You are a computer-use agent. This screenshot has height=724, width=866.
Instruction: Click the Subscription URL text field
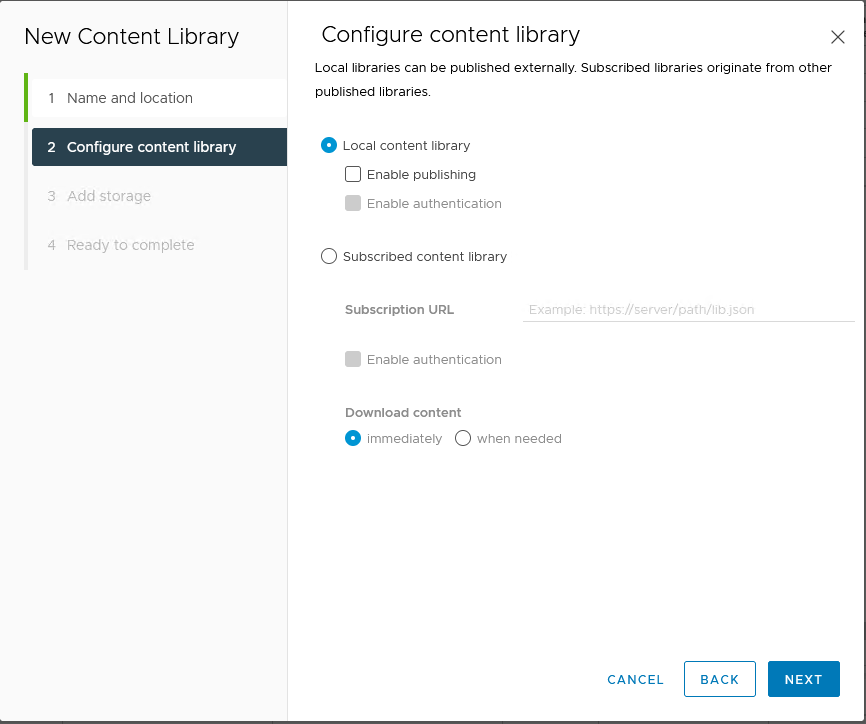coord(688,309)
